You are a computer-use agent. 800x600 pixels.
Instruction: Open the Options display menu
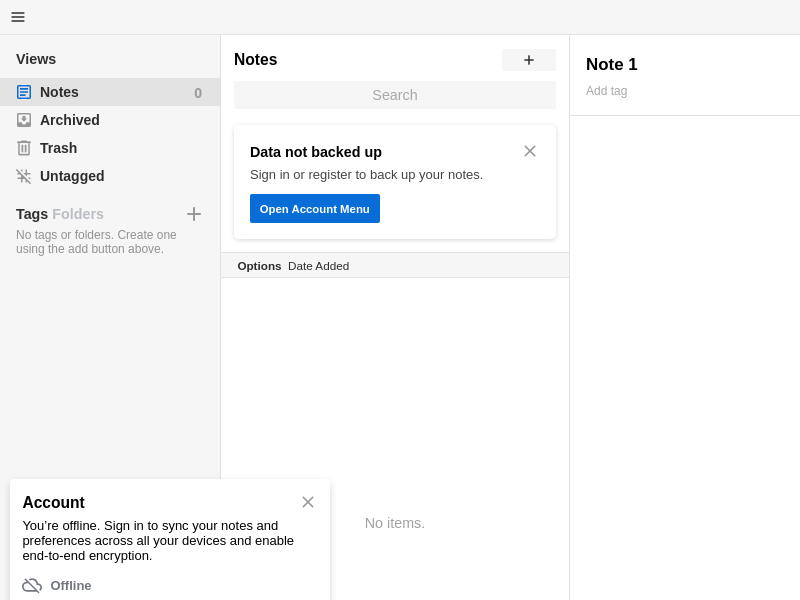(259, 266)
